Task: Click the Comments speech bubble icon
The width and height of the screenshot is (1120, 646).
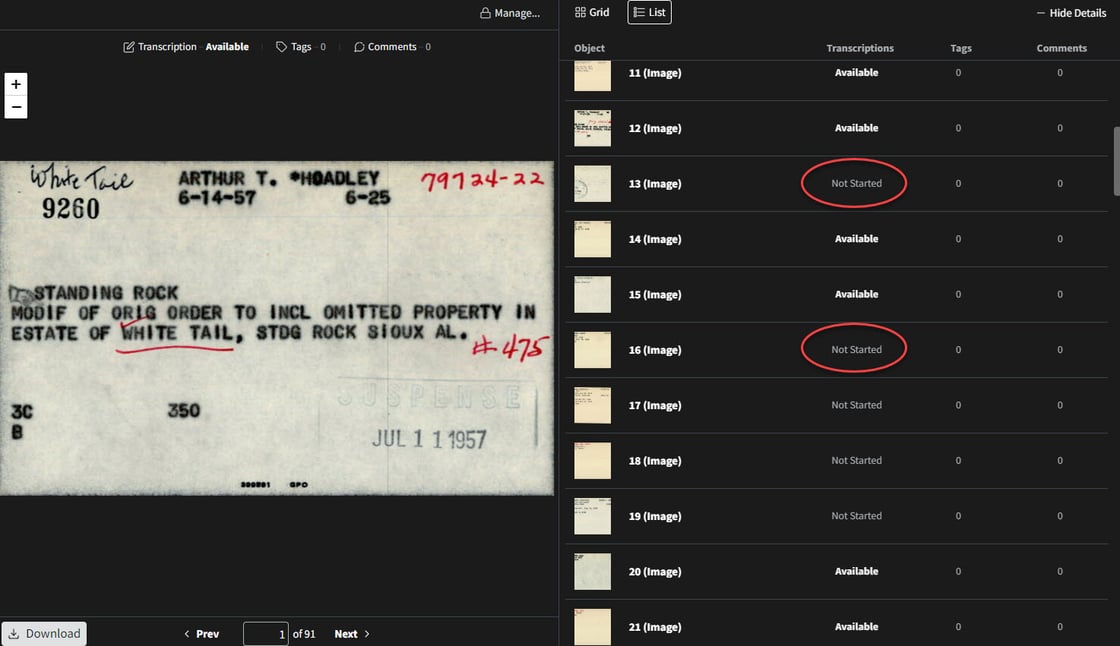Action: coord(359,46)
